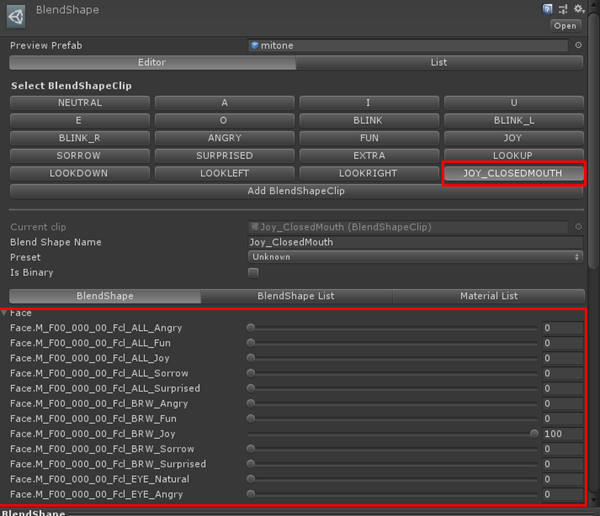Select the EXTRA clip button
Screen dimensions: 600x516
click(x=368, y=155)
